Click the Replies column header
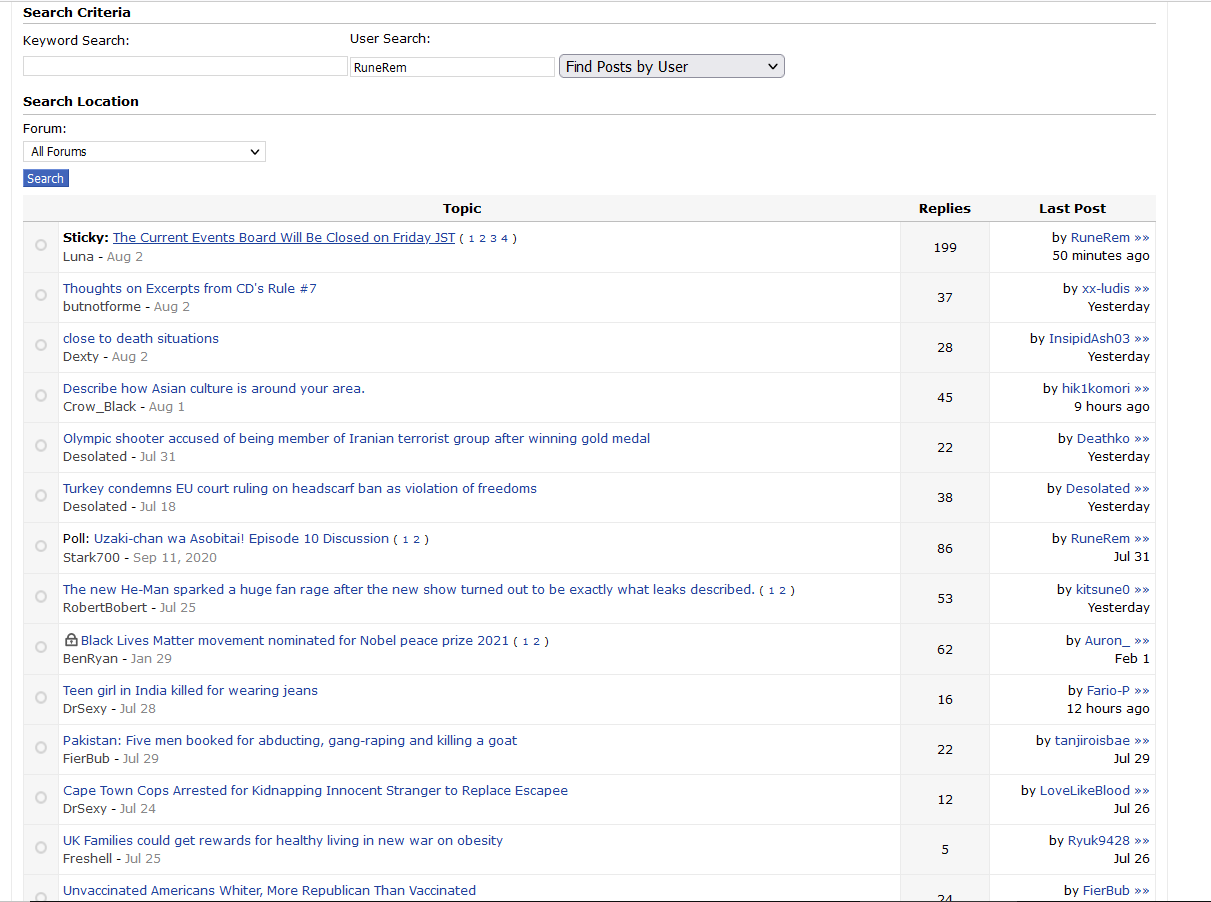The height and width of the screenshot is (902, 1211). (x=945, y=209)
